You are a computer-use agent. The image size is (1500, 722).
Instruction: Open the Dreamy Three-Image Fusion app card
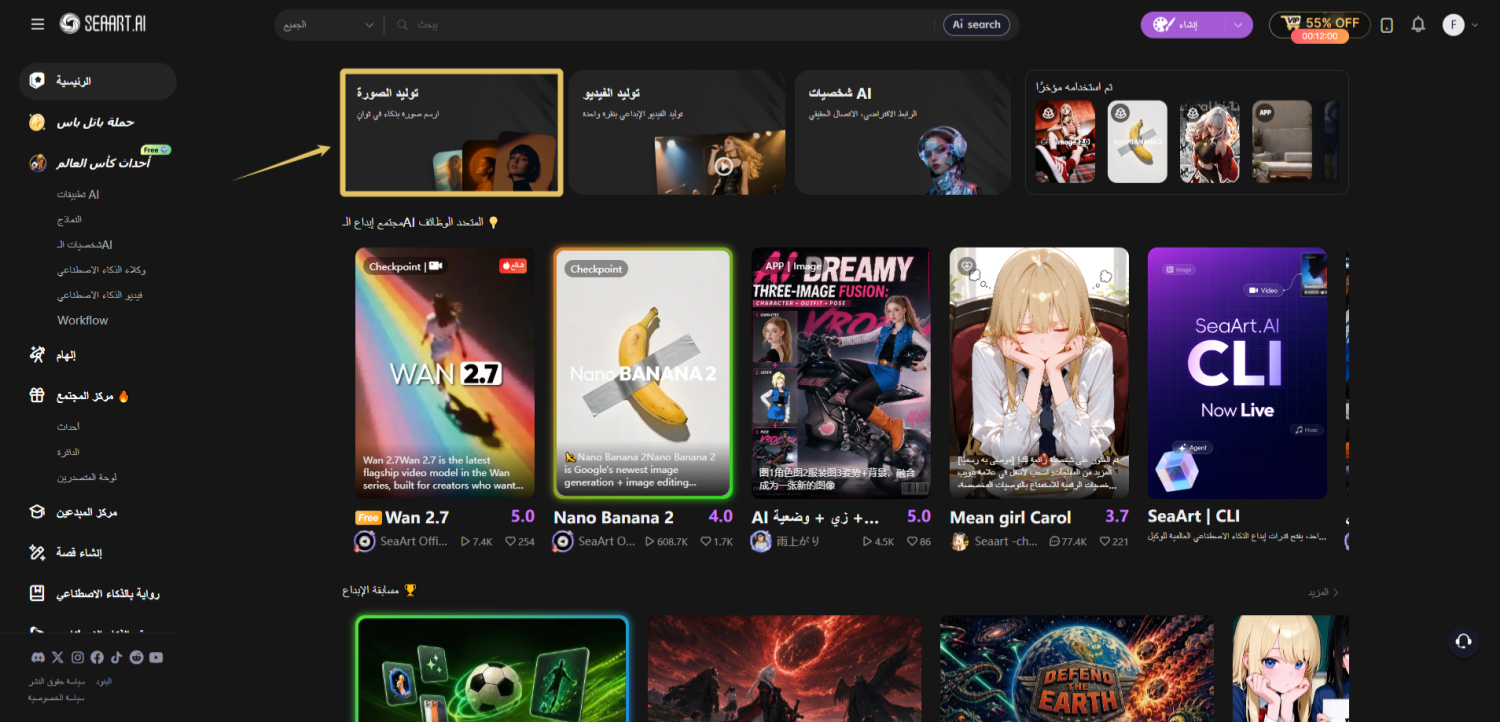(841, 373)
